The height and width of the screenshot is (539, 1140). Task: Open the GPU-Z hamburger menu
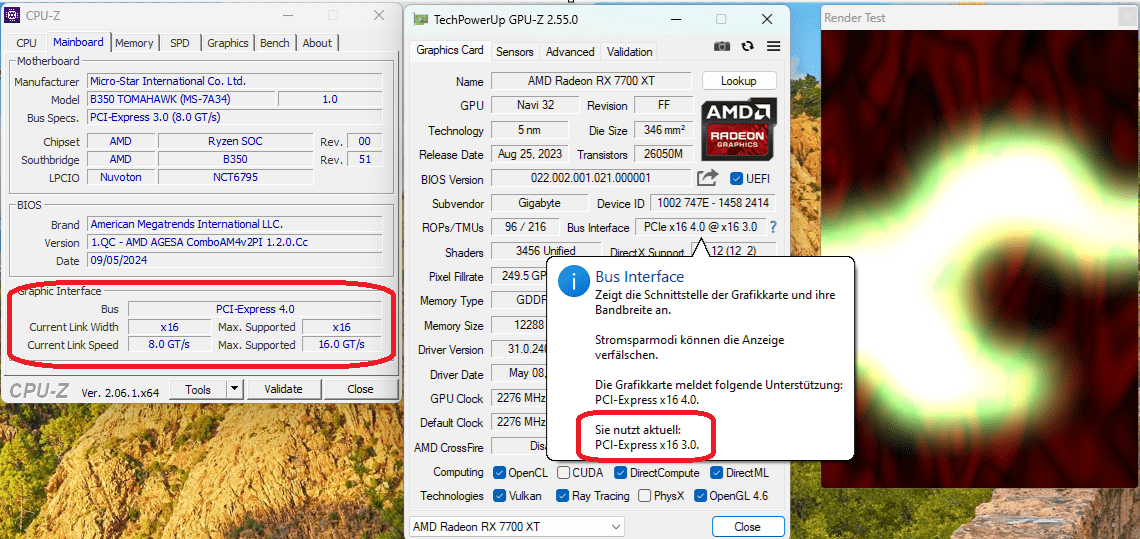pos(774,46)
